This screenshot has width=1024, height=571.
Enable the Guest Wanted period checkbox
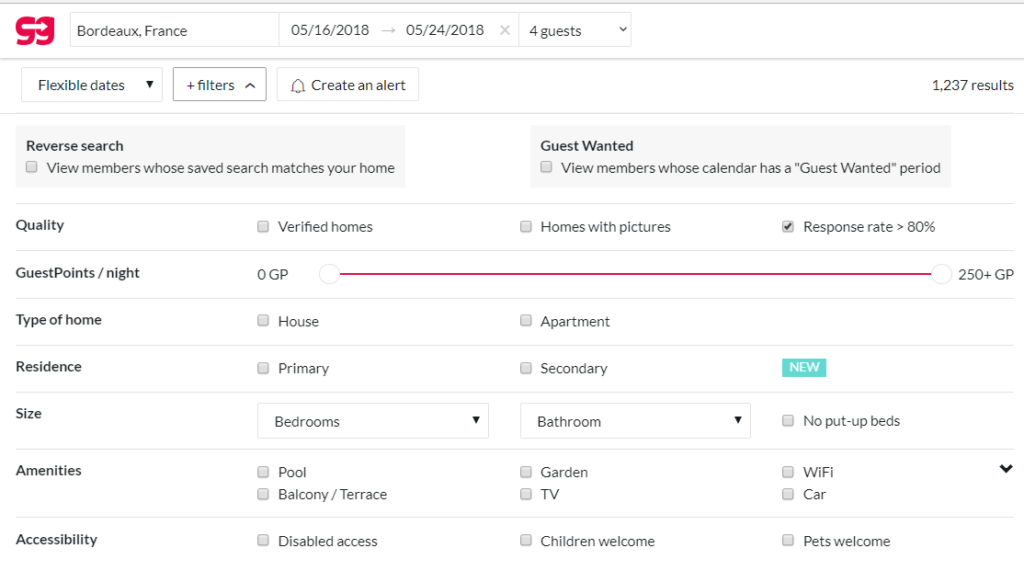click(x=546, y=168)
